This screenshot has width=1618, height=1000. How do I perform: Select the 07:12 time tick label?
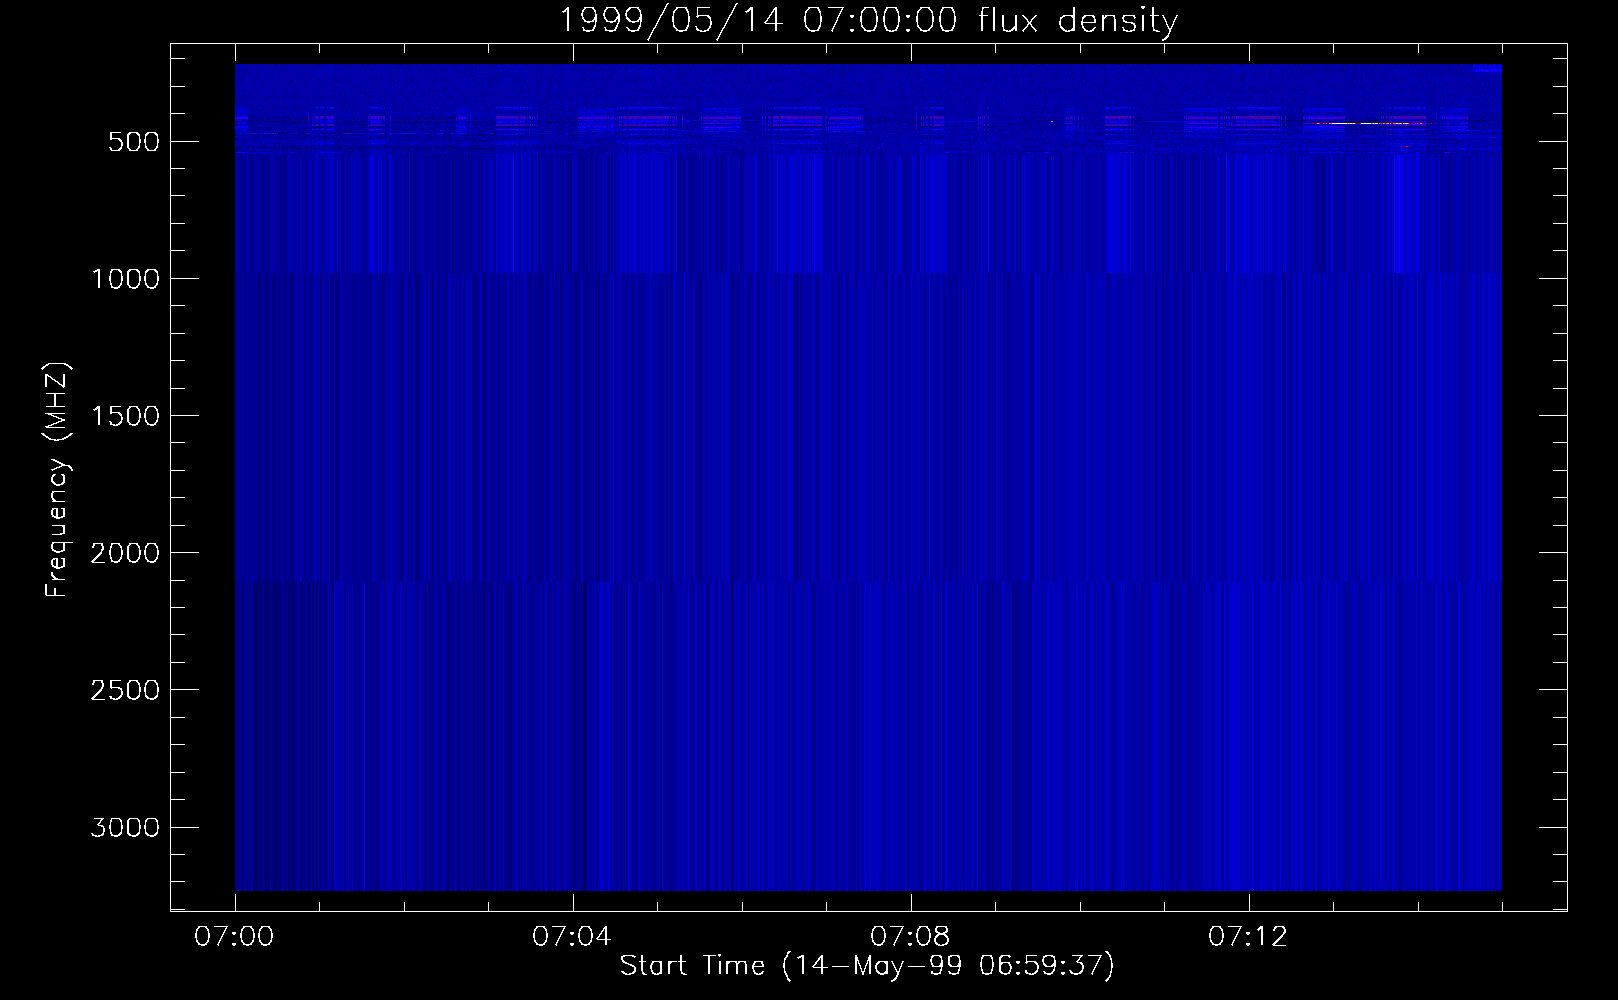point(1249,937)
